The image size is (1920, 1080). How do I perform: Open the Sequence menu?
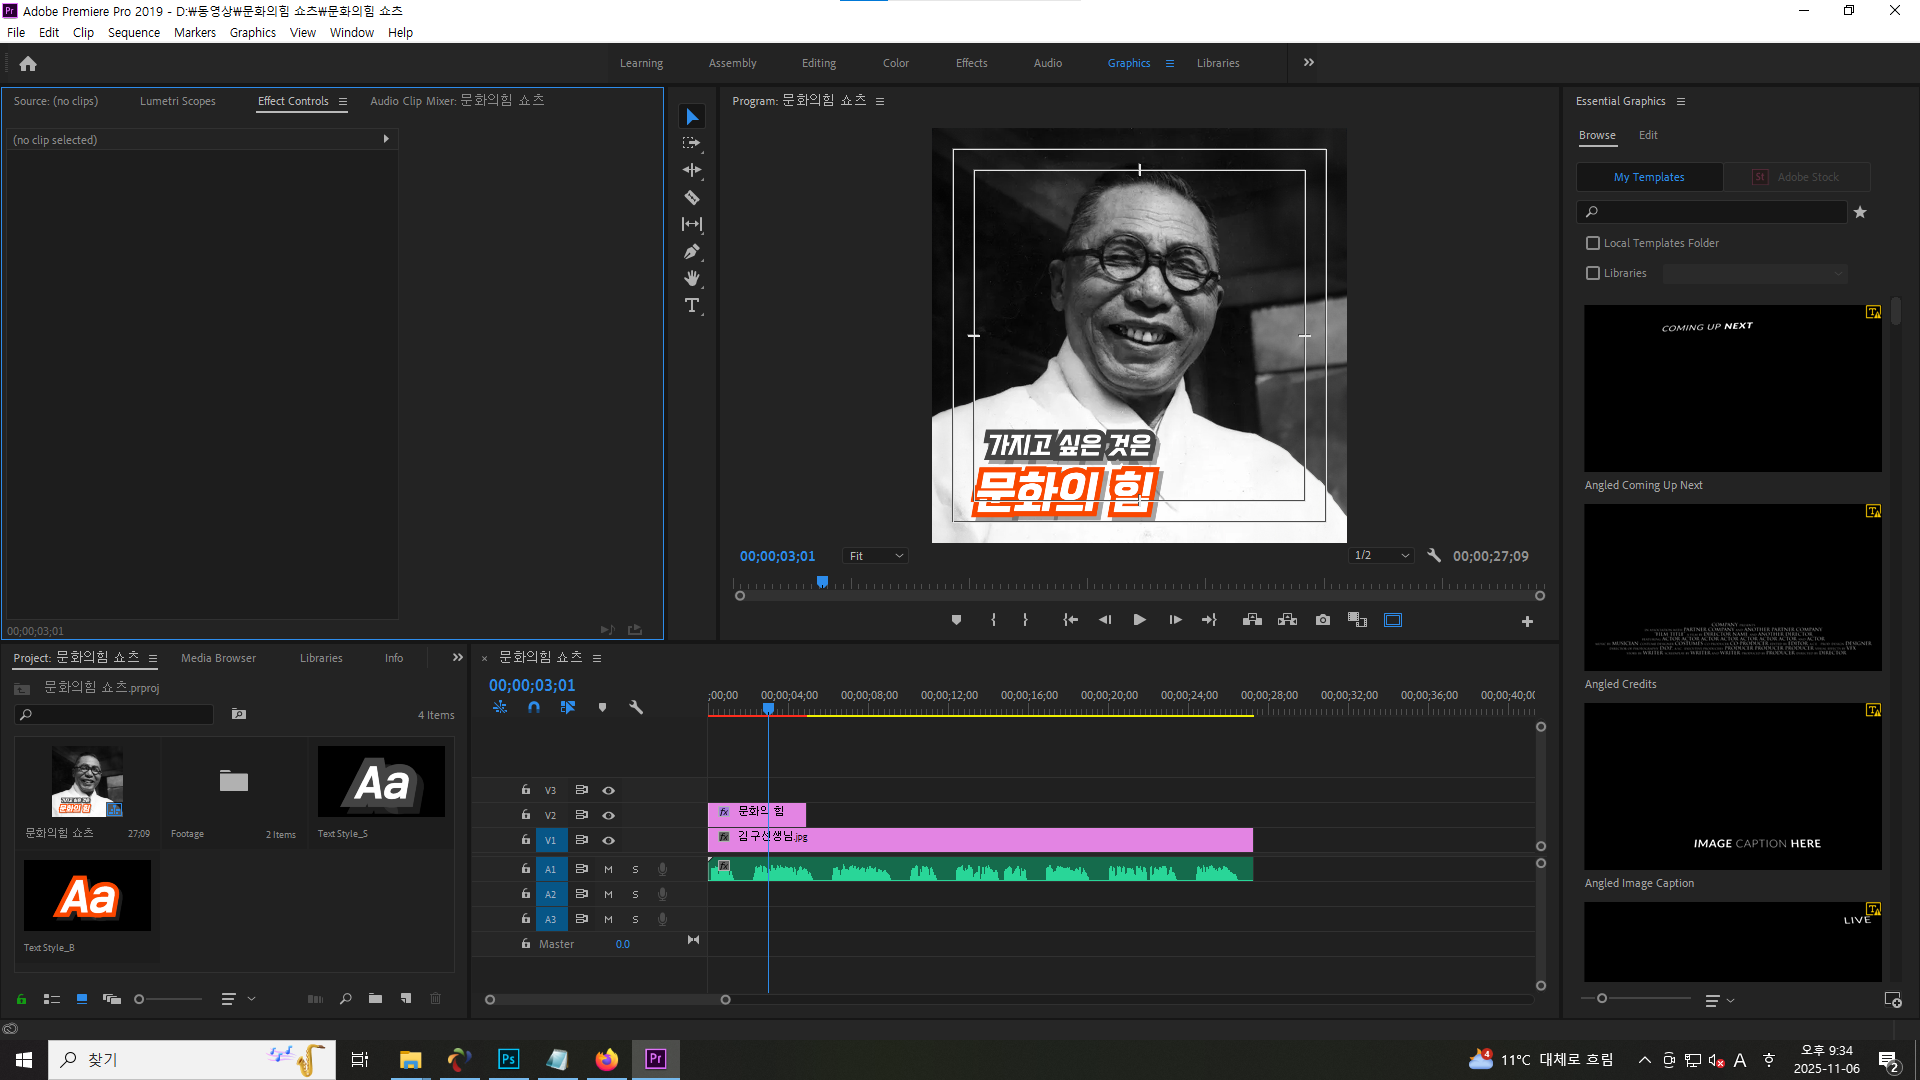pyautogui.click(x=133, y=32)
